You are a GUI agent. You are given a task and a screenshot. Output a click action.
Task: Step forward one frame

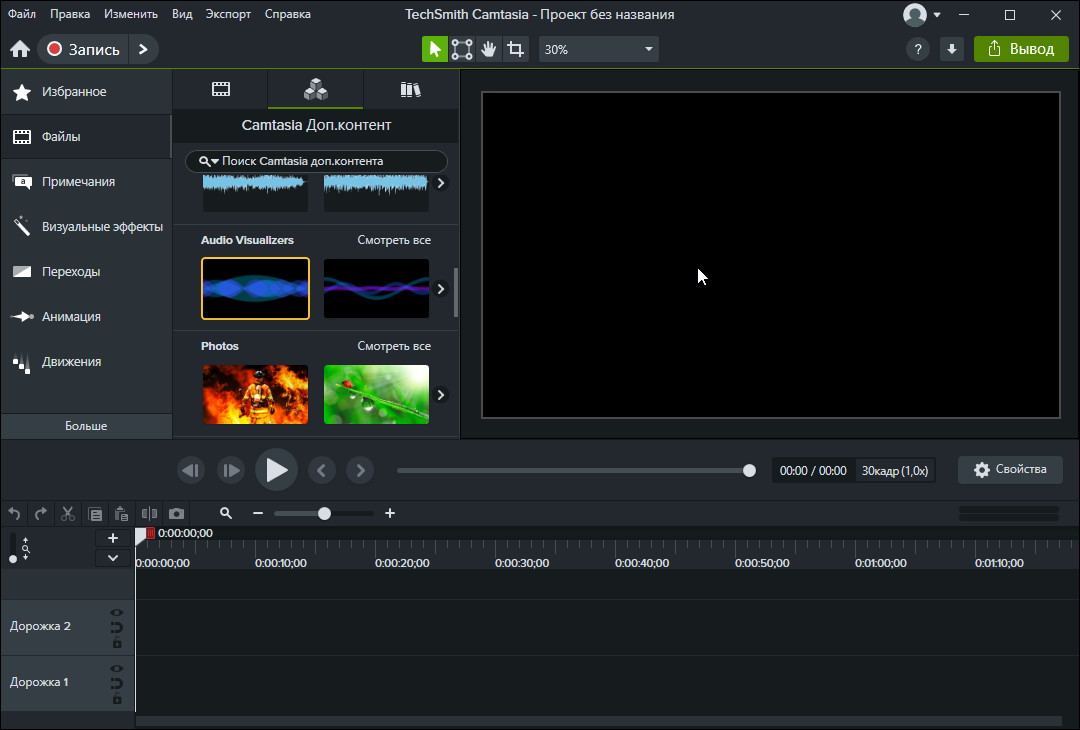point(231,470)
